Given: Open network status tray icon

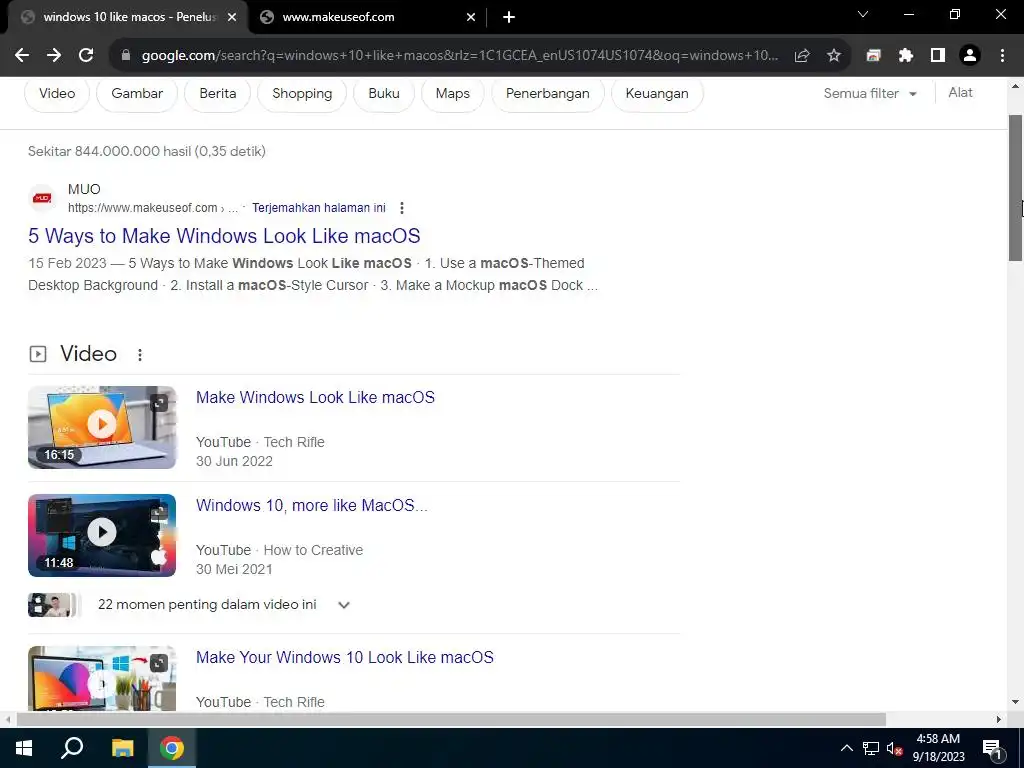Looking at the screenshot, I should [871, 748].
